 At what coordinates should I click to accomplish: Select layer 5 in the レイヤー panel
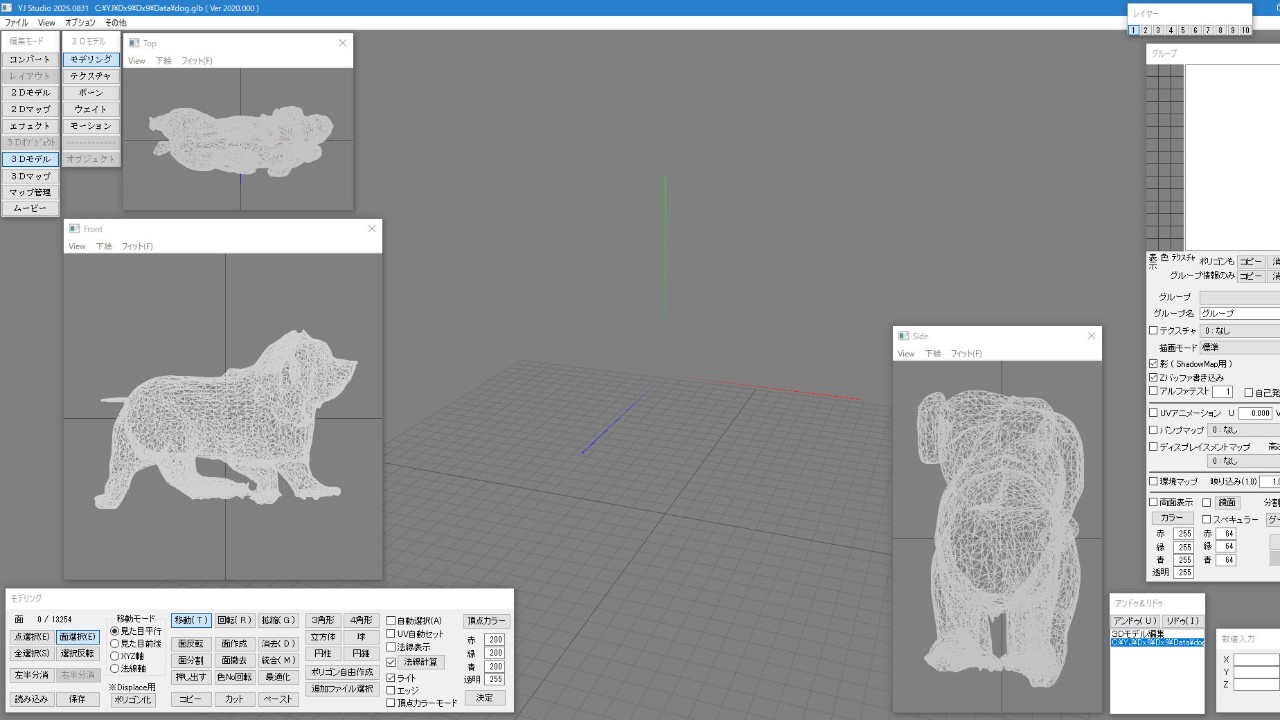[1183, 31]
